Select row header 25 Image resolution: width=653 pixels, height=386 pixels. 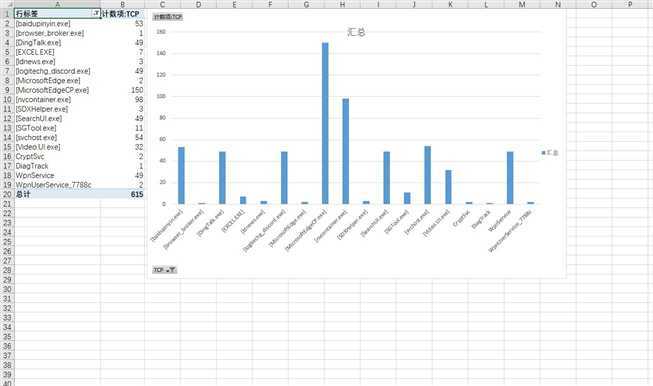[7, 242]
